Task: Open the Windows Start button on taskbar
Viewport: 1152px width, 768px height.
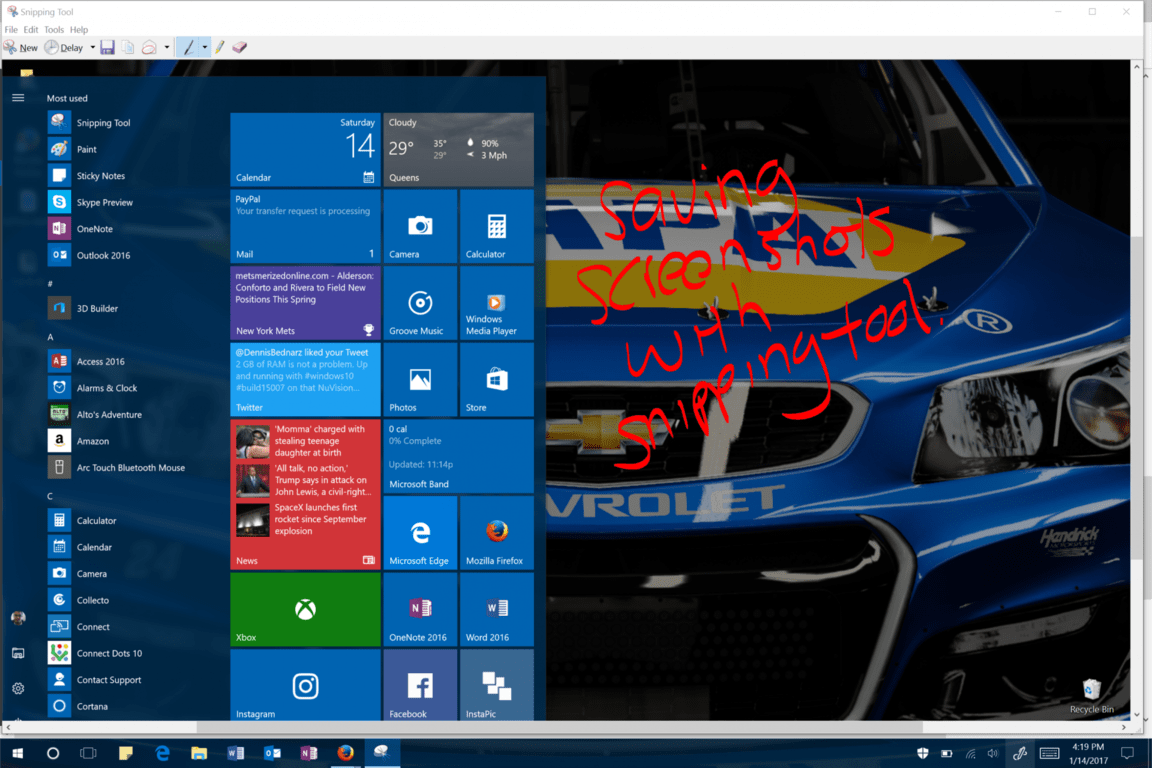Action: pyautogui.click(x=18, y=753)
